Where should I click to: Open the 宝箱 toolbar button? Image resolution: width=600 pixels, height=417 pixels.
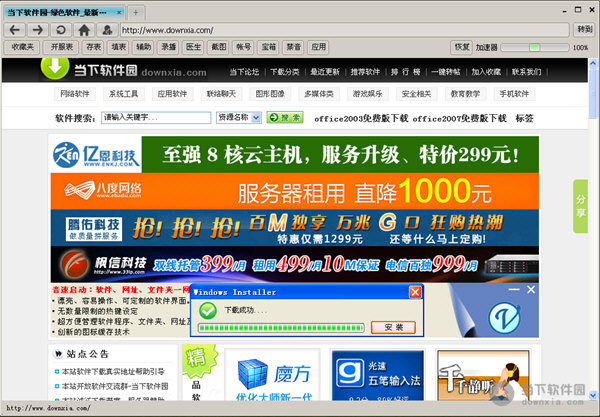pyautogui.click(x=268, y=47)
